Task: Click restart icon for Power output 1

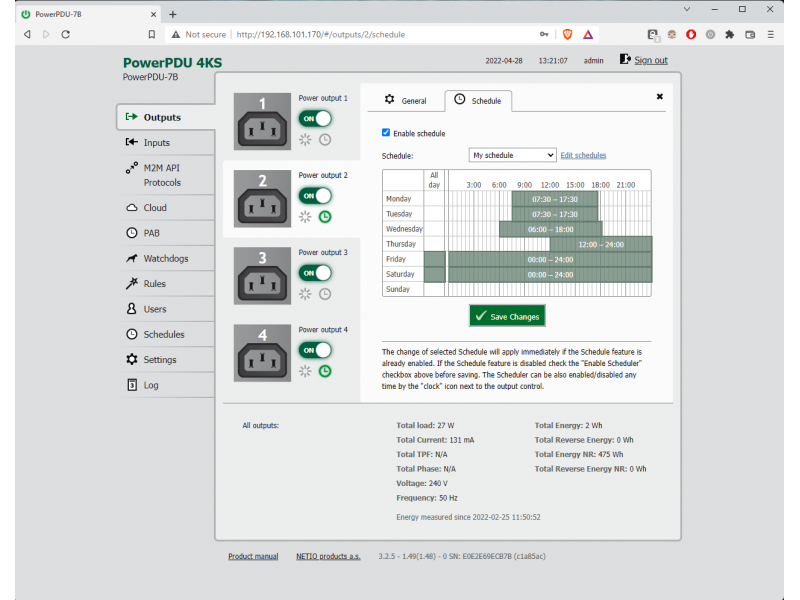Action: coord(305,140)
